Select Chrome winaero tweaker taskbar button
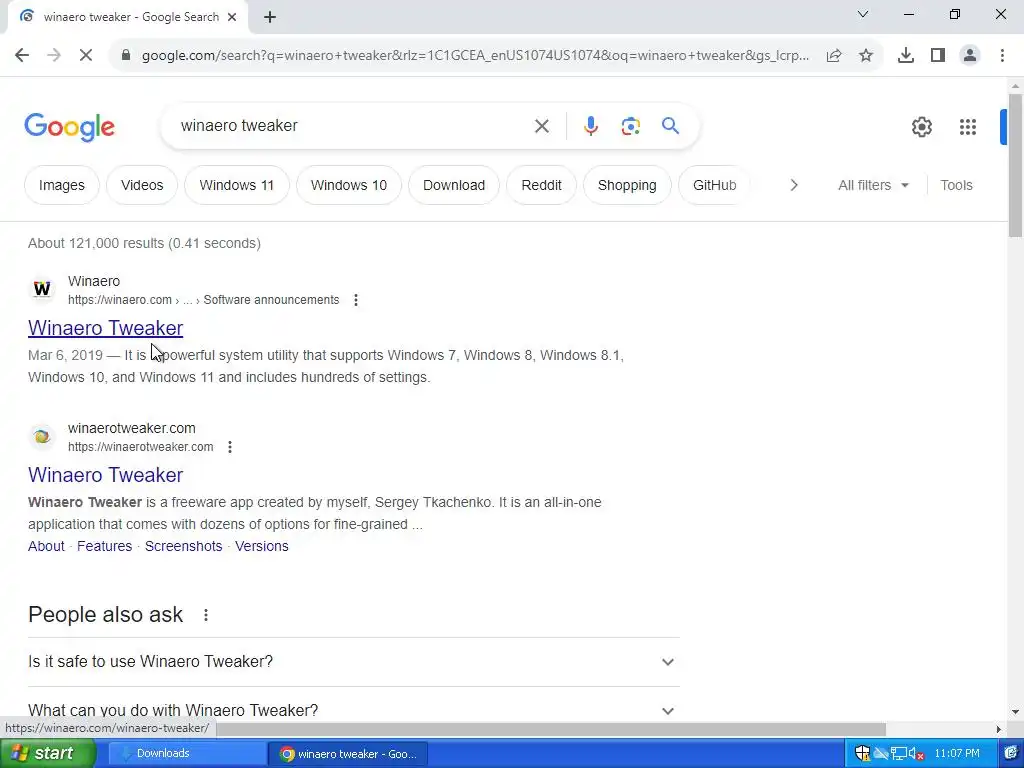 pos(347,754)
